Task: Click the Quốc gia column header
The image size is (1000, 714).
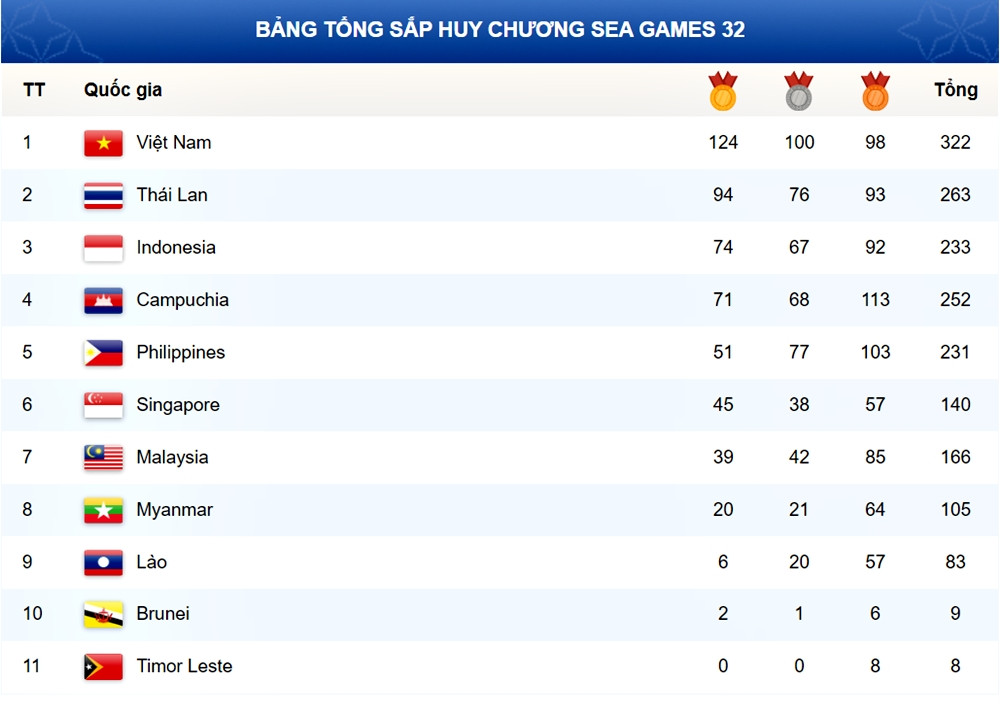Action: point(123,90)
